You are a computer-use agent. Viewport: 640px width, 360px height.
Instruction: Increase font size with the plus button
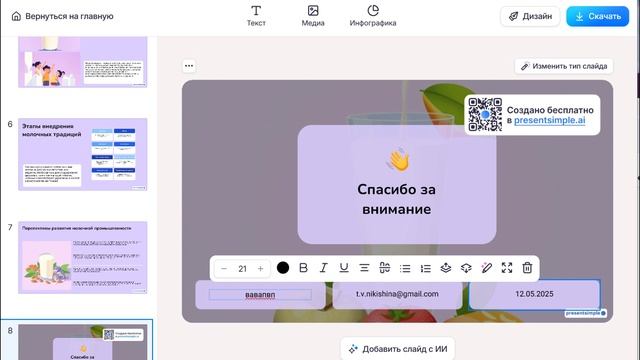(260, 269)
